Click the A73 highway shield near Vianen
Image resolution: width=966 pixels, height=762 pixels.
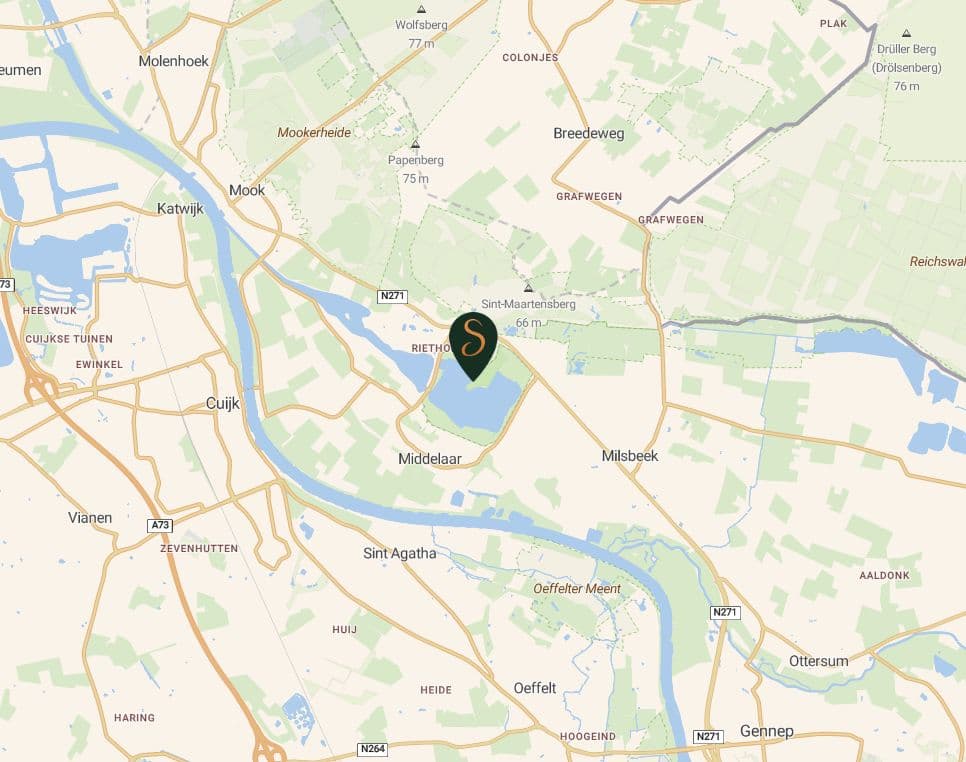point(160,525)
